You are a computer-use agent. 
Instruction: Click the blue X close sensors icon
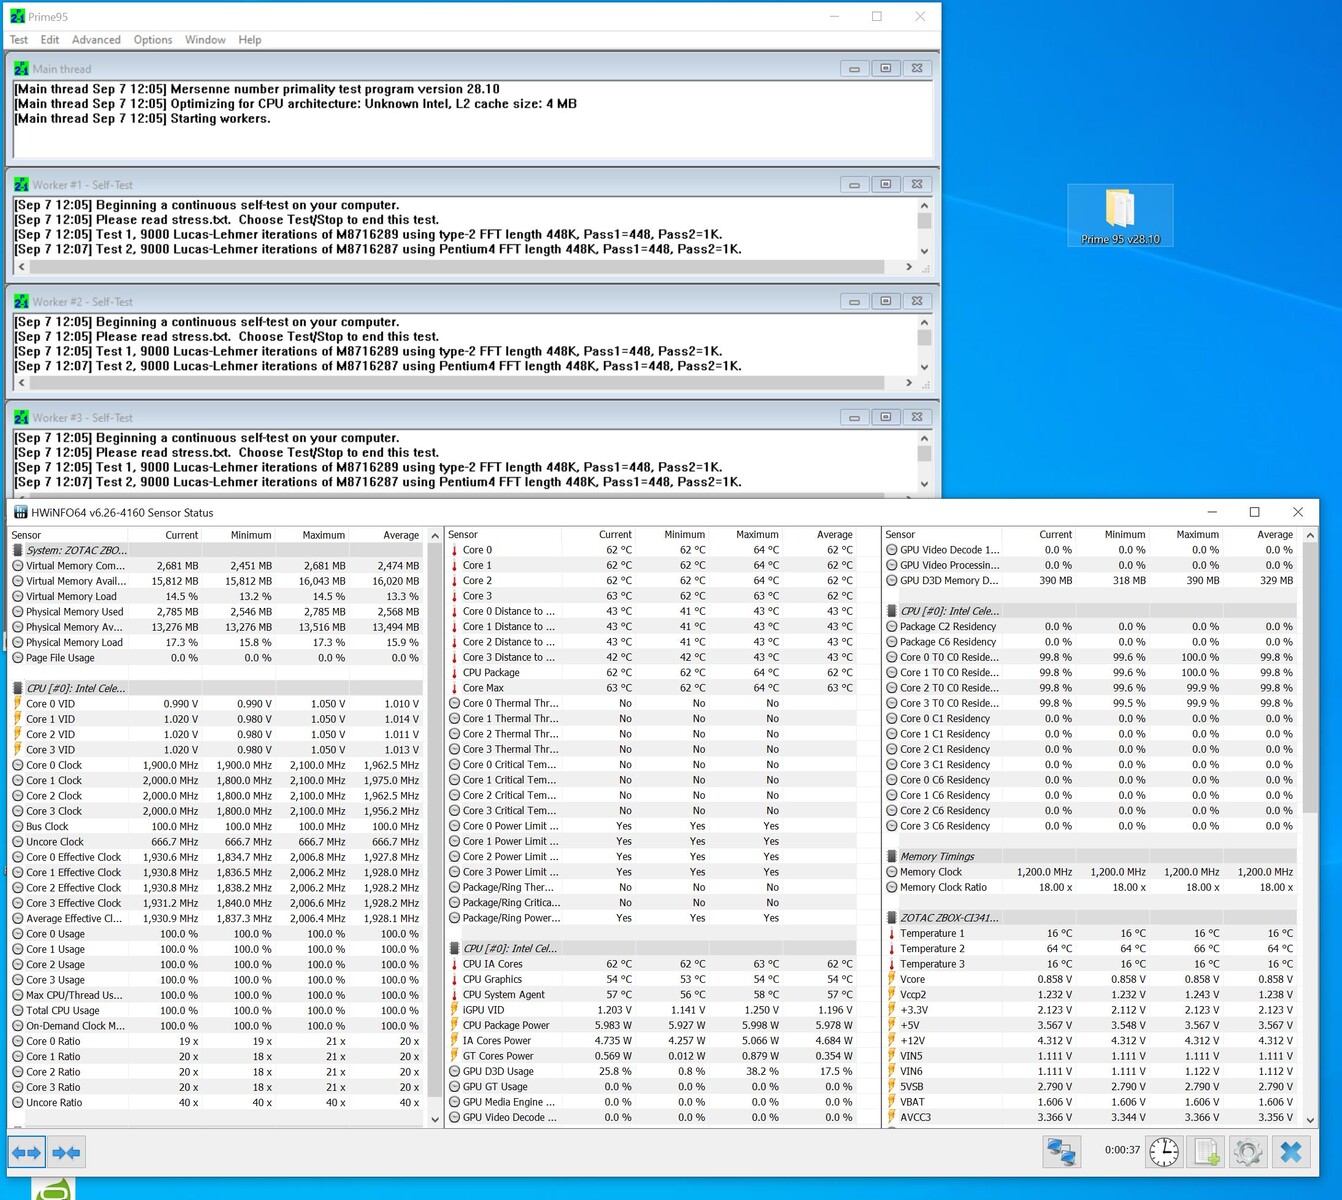[x=1291, y=1152]
